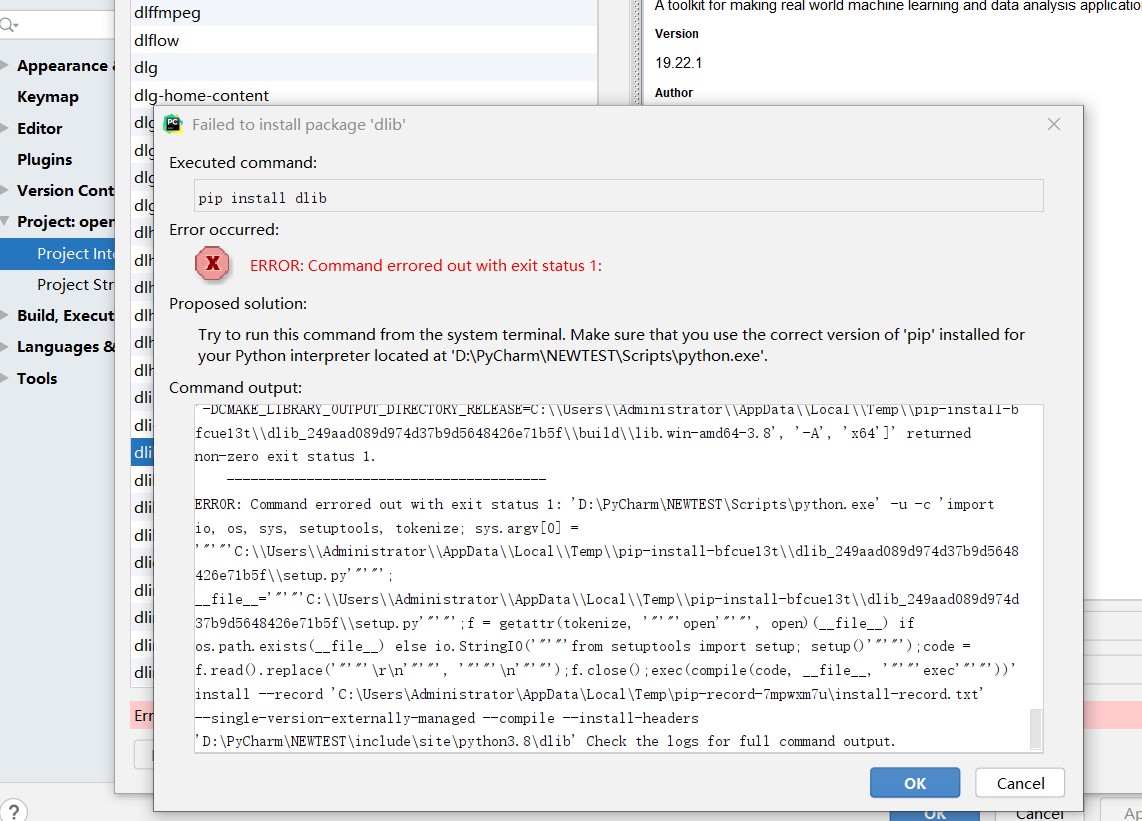Open the Plugins settings page
The height and width of the screenshot is (821, 1142).
pyautogui.click(x=44, y=160)
